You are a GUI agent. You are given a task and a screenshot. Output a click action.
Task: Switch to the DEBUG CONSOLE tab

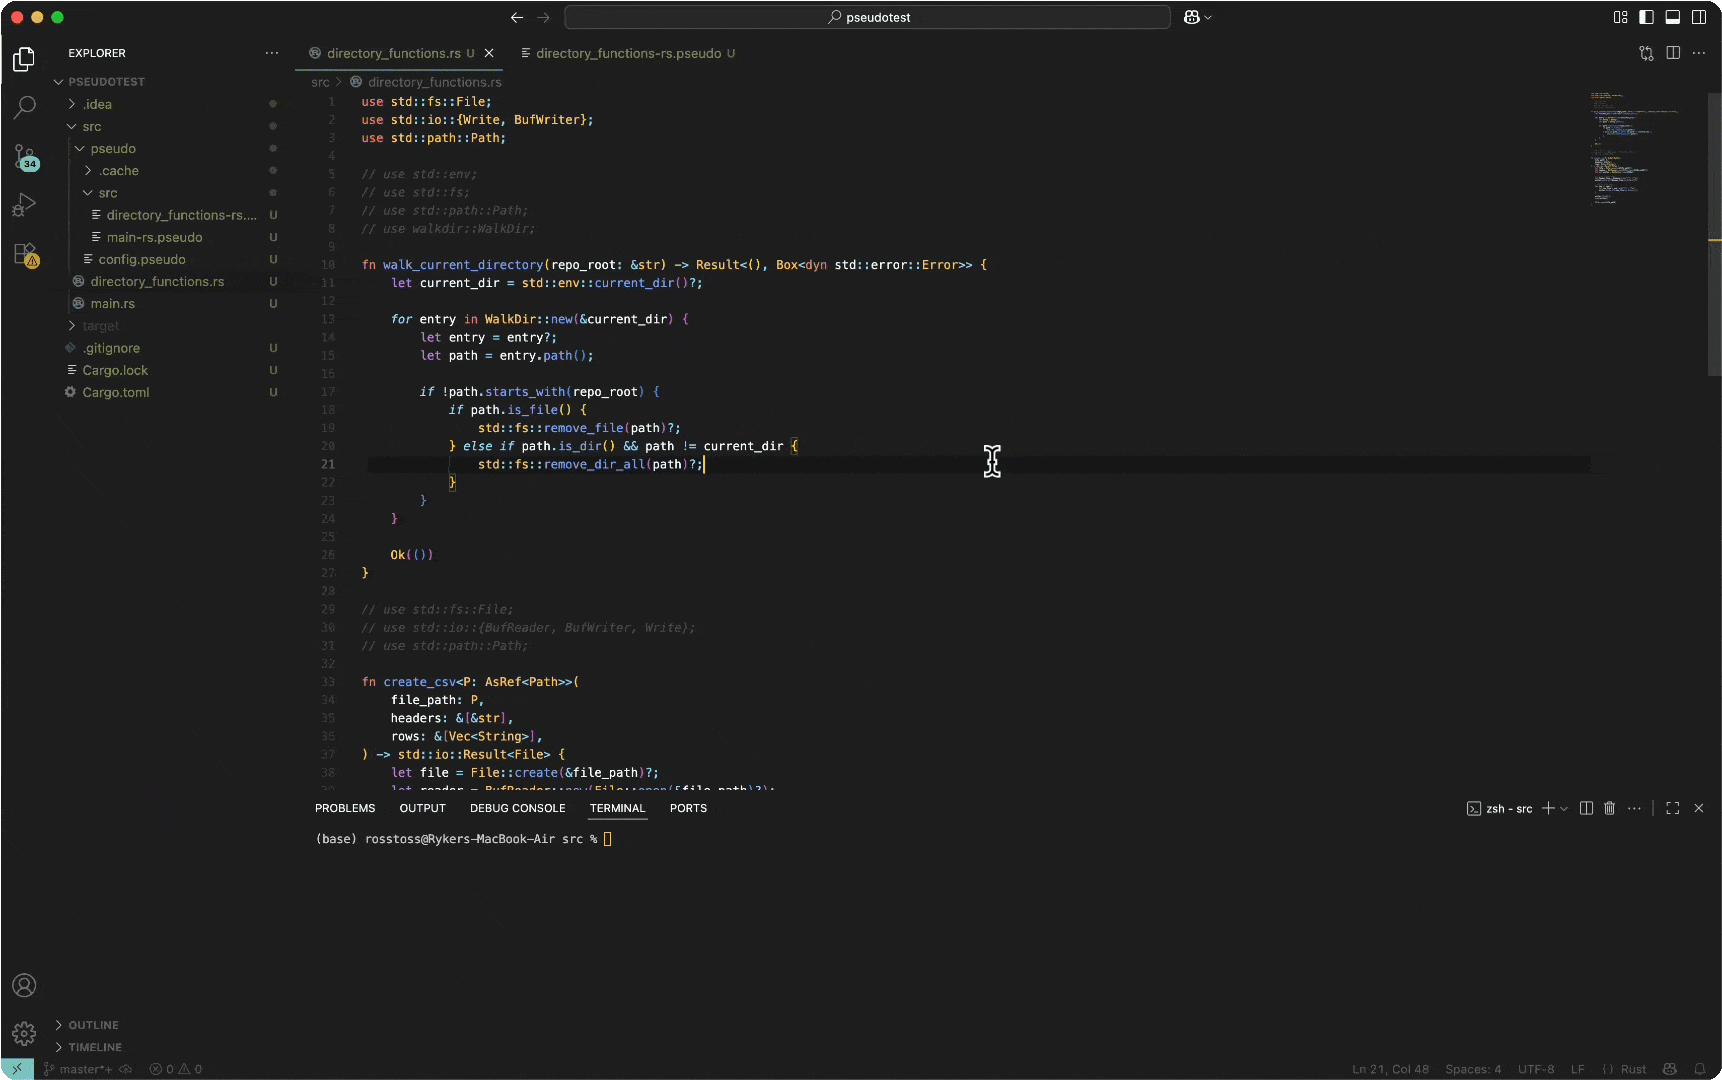(x=517, y=808)
